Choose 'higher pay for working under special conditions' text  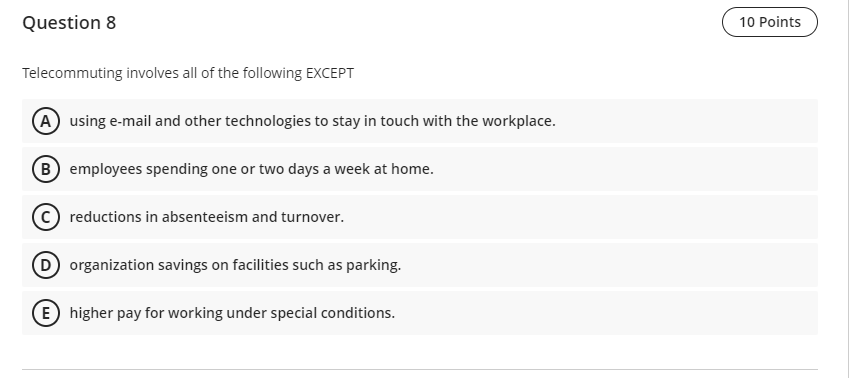pos(232,313)
